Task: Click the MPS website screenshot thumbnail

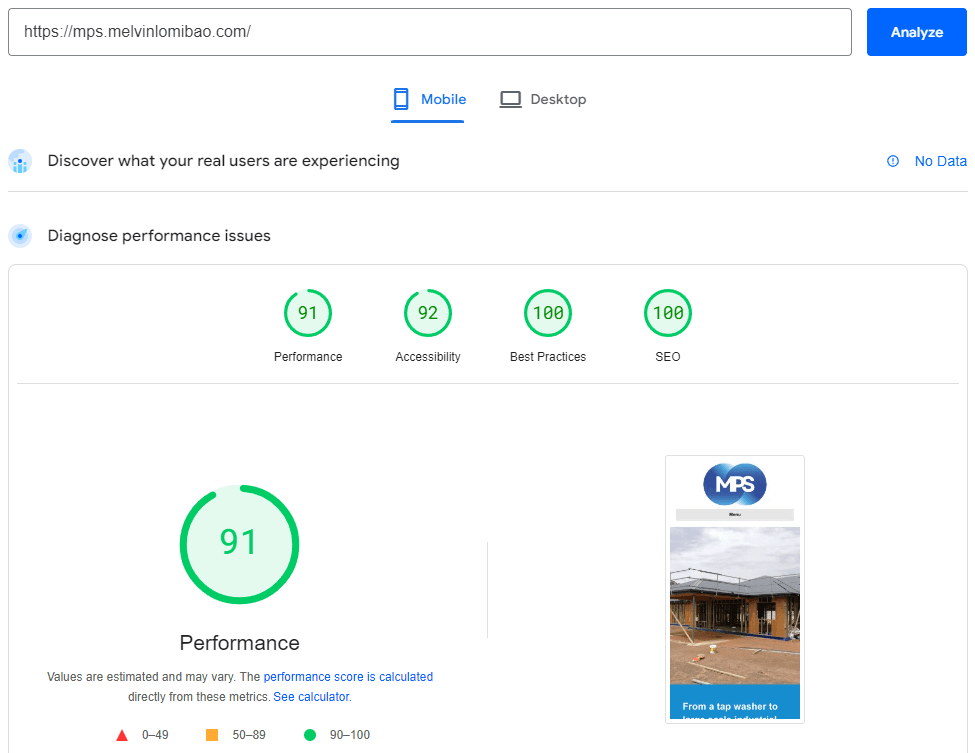Action: tap(735, 588)
